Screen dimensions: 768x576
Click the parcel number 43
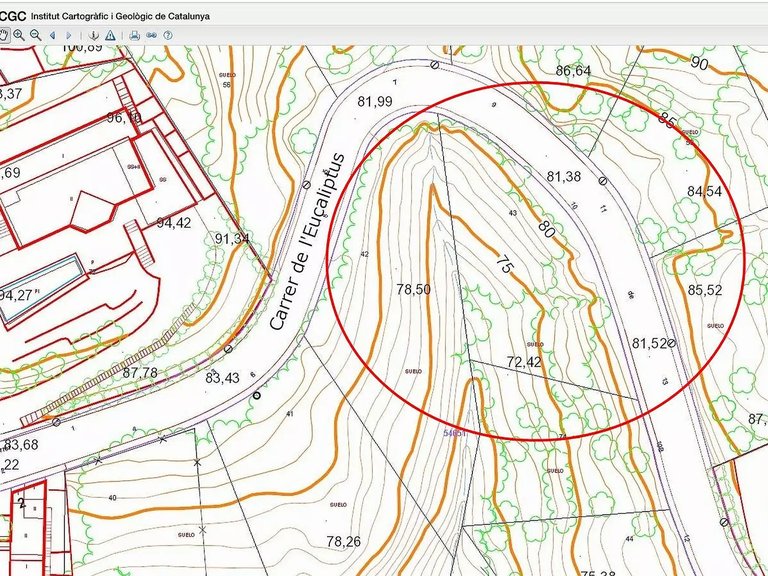pyautogui.click(x=513, y=213)
